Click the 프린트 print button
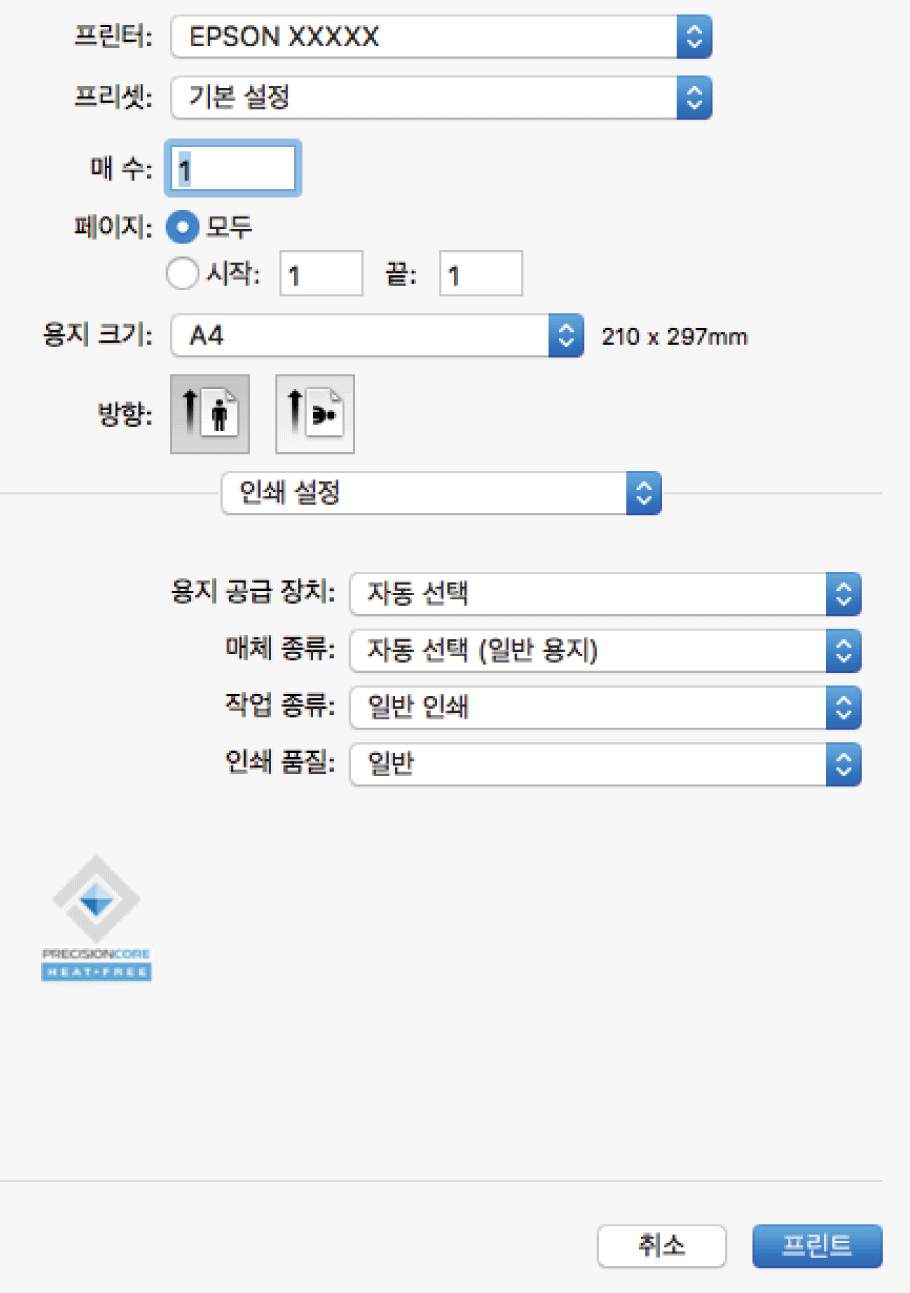This screenshot has width=910, height=1293. pyautogui.click(x=817, y=1246)
